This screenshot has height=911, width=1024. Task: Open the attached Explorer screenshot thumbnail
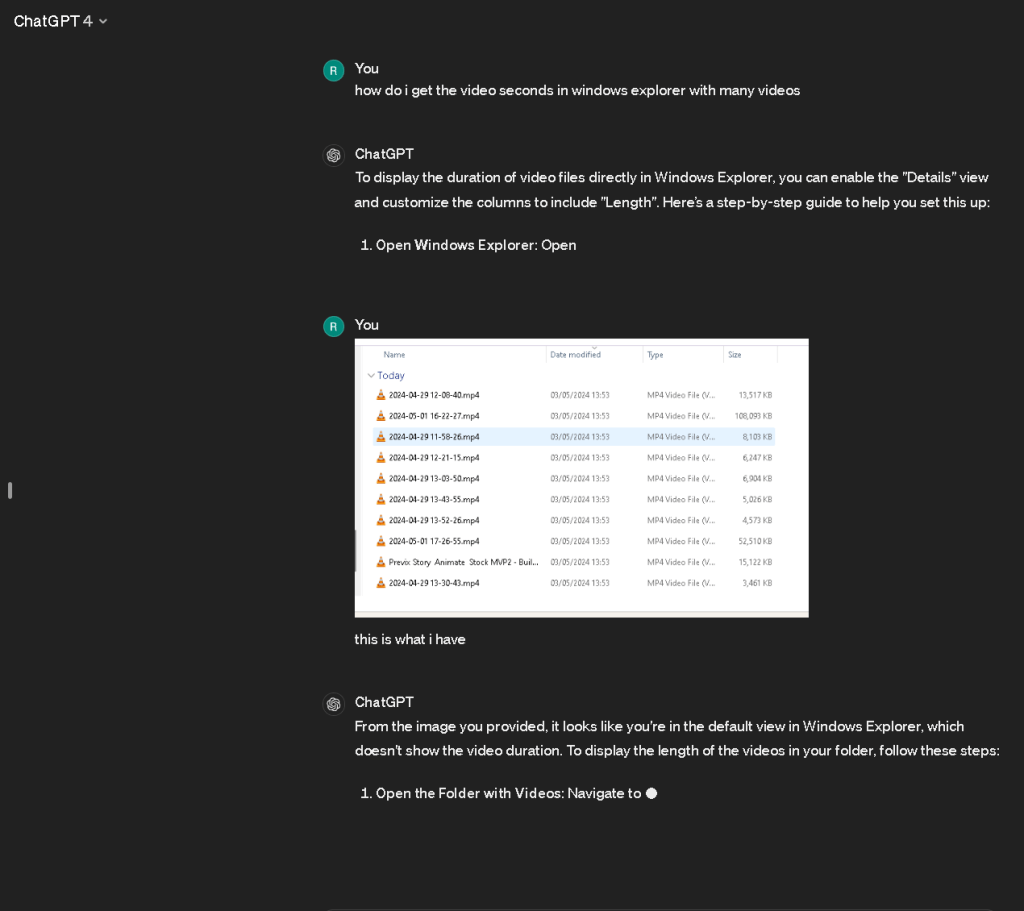click(581, 477)
